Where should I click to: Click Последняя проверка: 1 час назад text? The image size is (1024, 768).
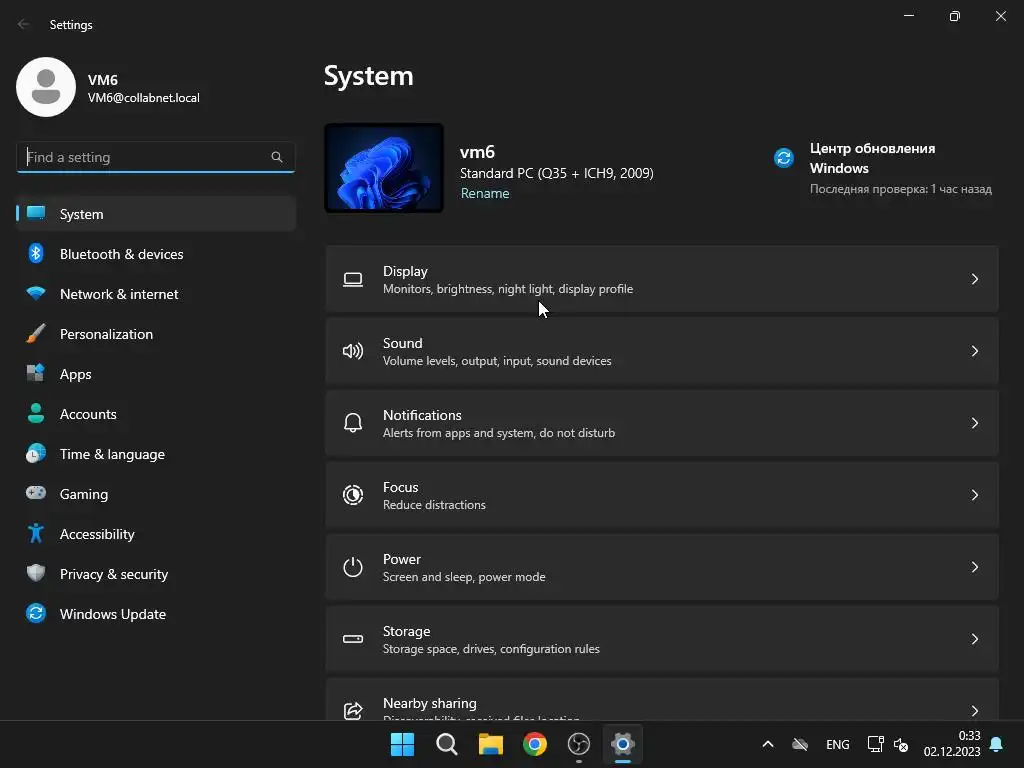click(901, 189)
